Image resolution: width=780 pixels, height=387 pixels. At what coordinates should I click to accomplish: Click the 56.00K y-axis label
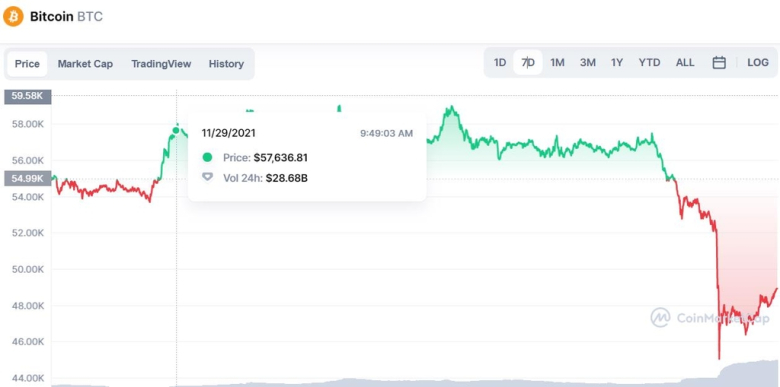28,161
